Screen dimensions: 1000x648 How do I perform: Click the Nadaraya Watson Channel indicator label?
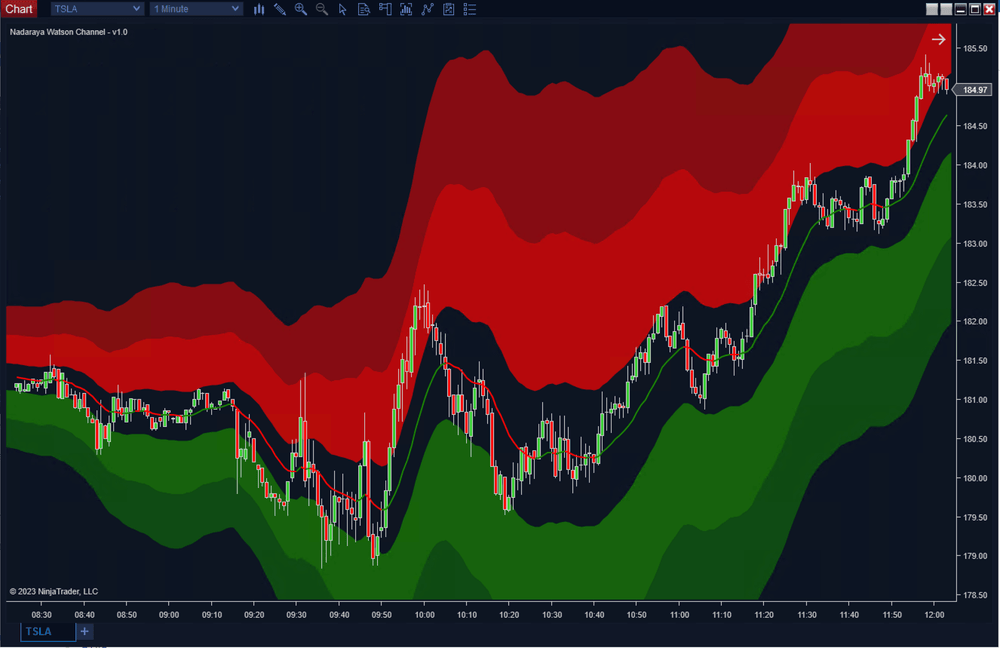coord(68,32)
